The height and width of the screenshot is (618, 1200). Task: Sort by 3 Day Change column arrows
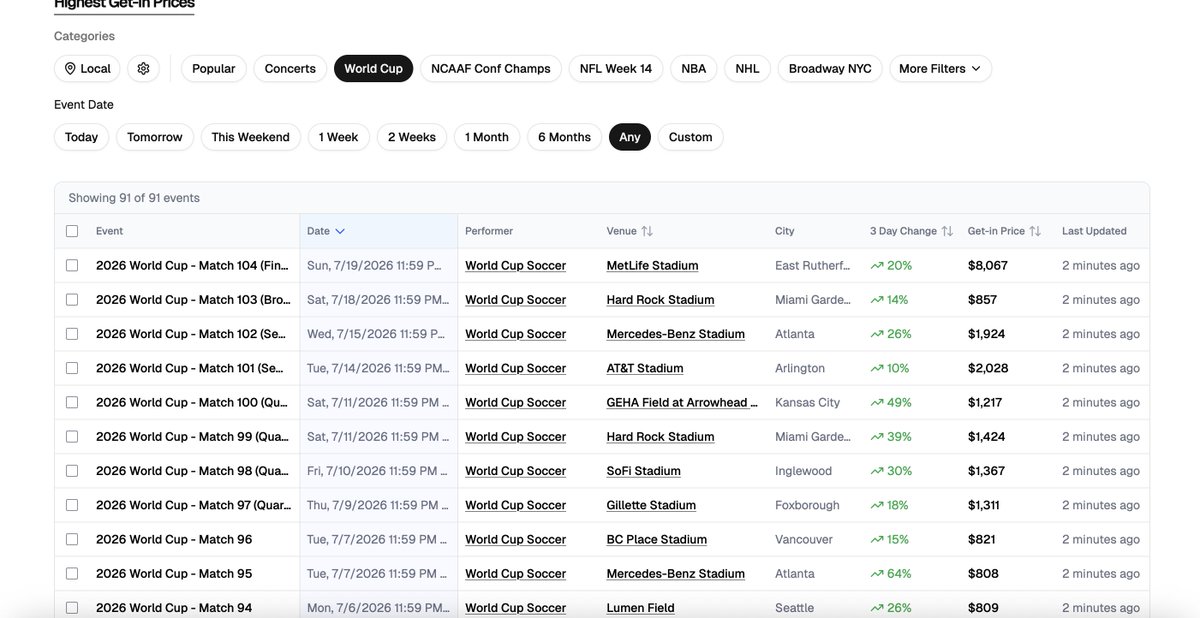coord(947,231)
